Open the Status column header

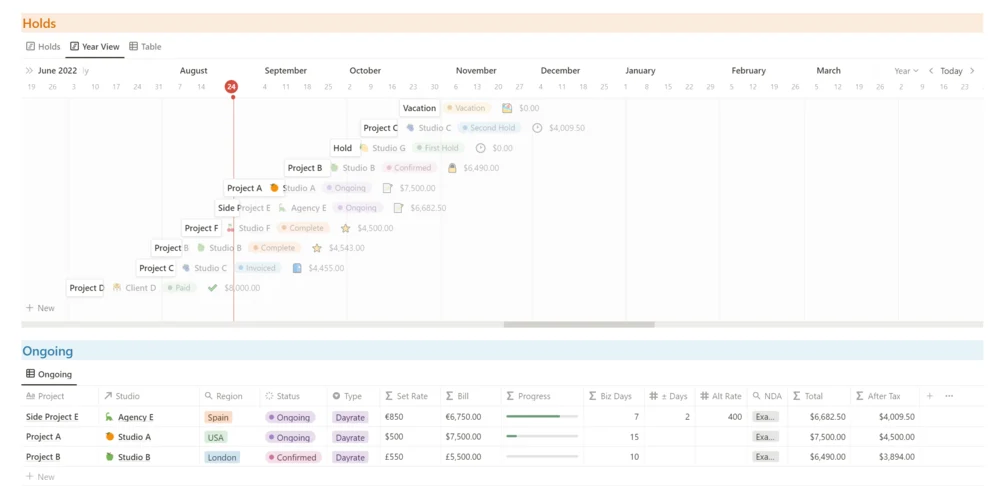(x=294, y=396)
